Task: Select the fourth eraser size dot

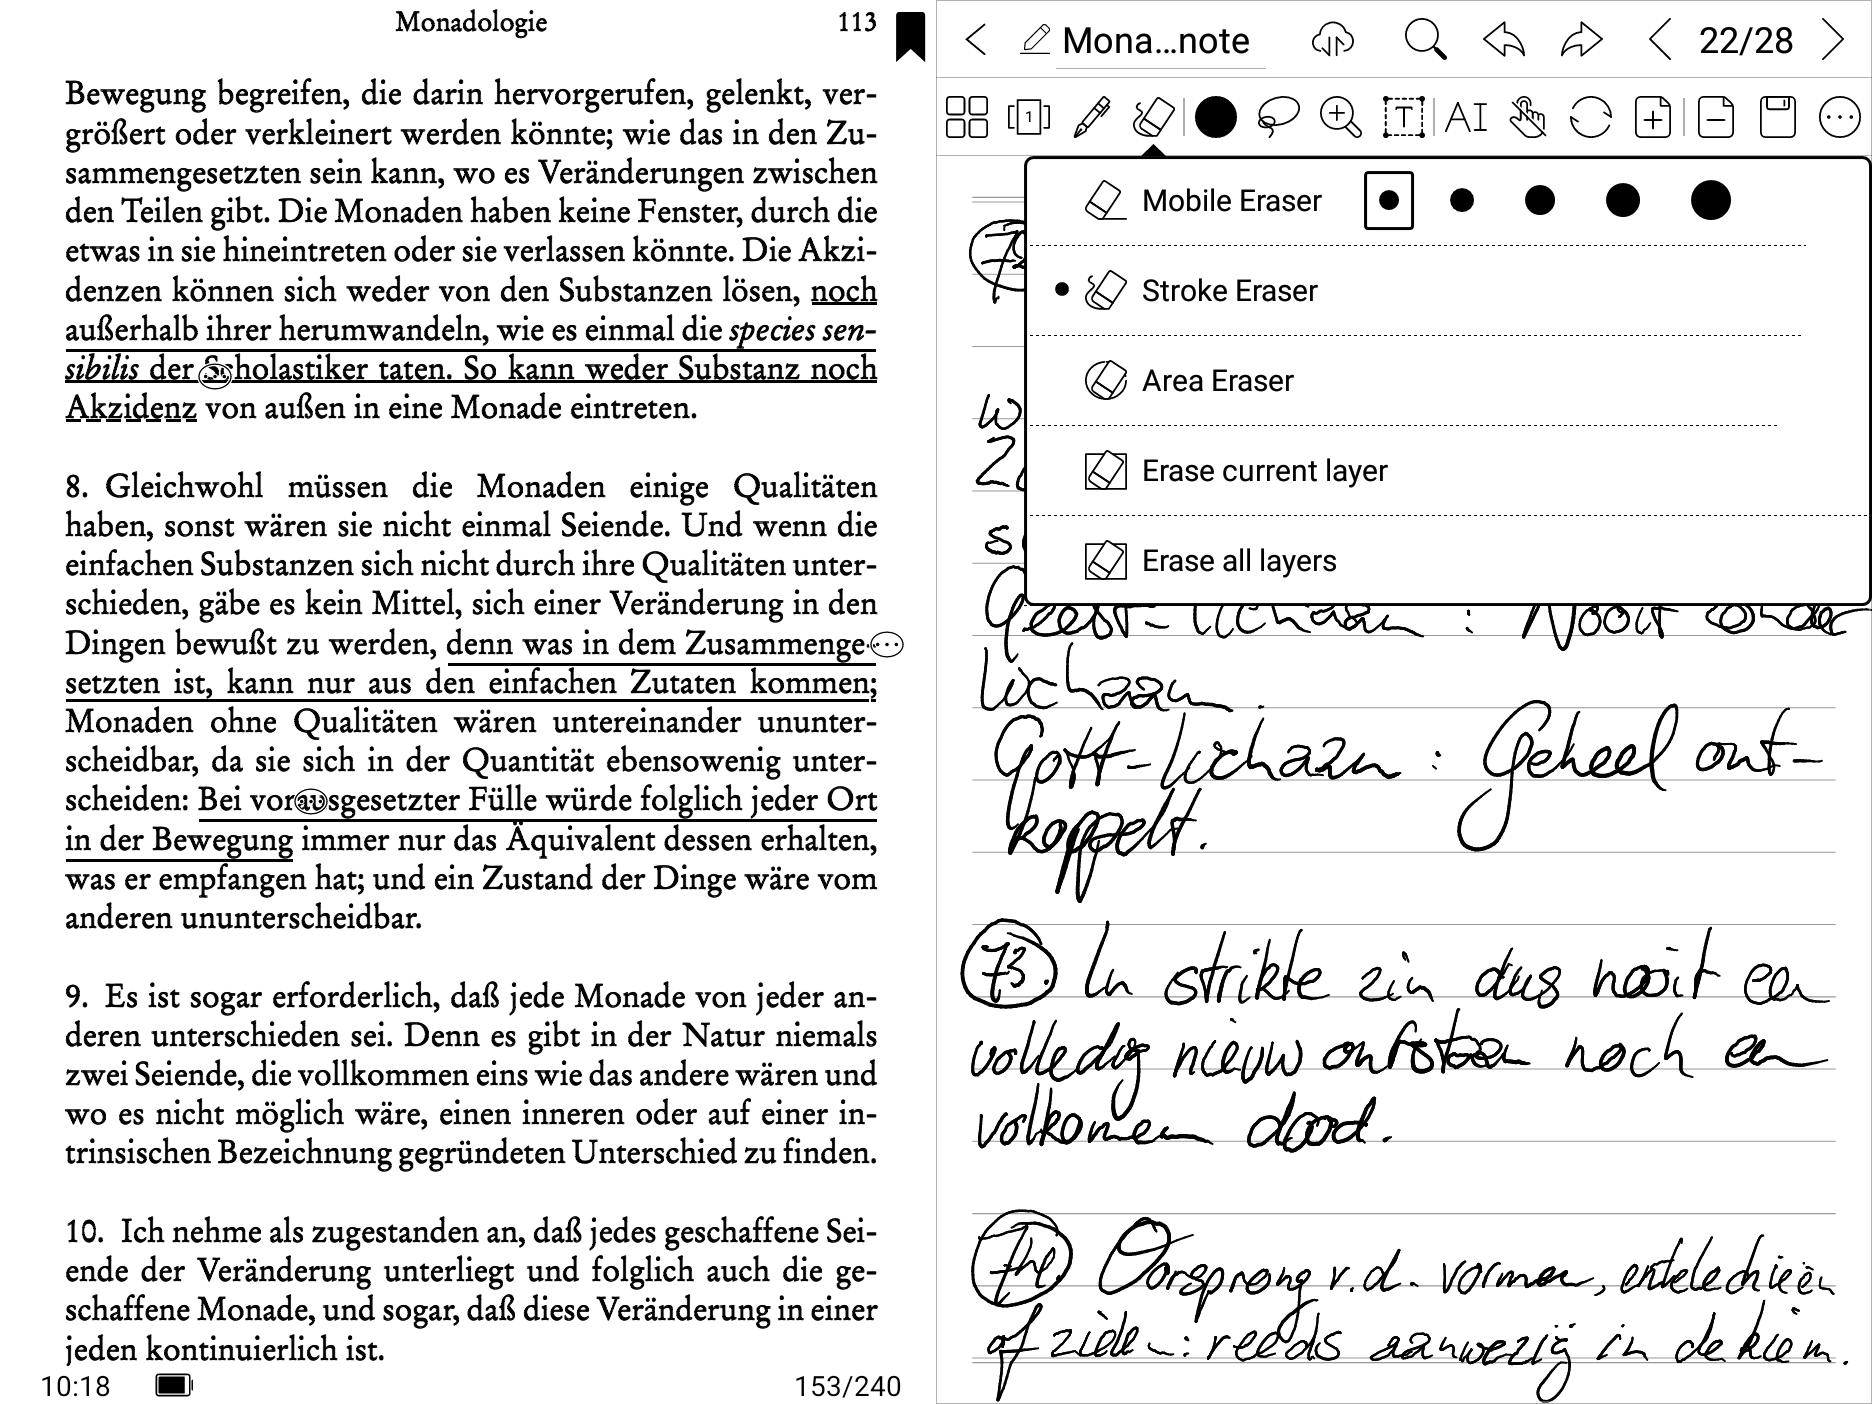Action: coord(1622,201)
